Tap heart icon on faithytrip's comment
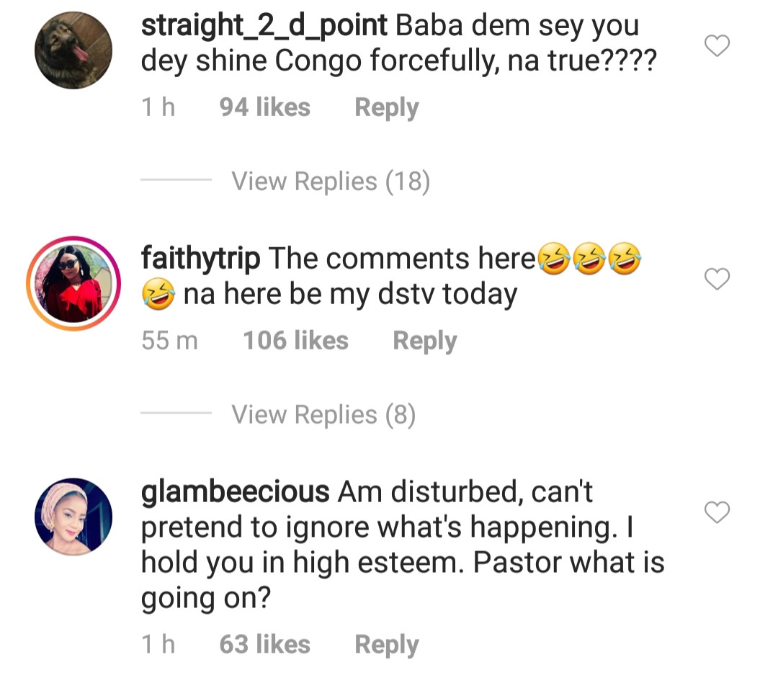This screenshot has width=777, height=682. (x=718, y=279)
